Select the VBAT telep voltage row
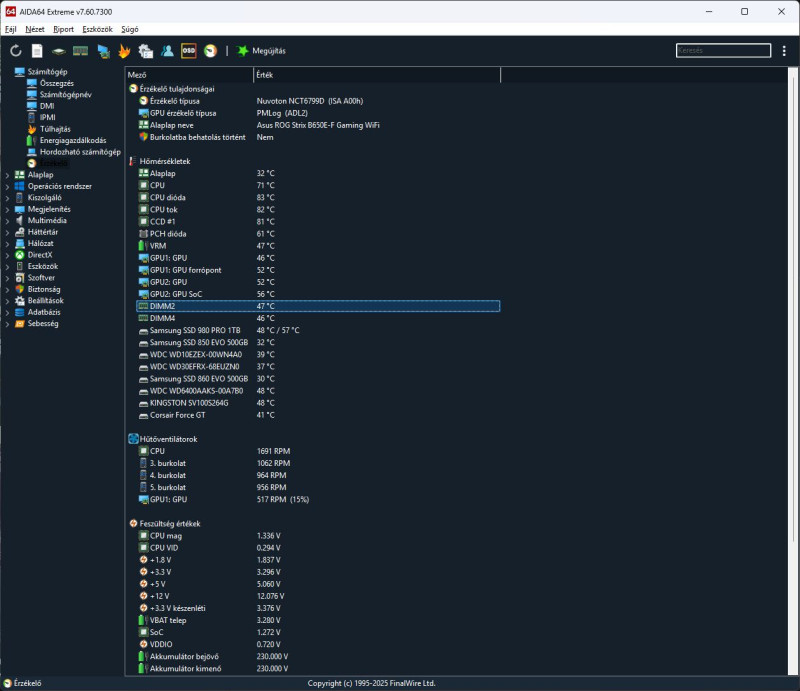Viewport: 800px width, 691px height. [318, 621]
